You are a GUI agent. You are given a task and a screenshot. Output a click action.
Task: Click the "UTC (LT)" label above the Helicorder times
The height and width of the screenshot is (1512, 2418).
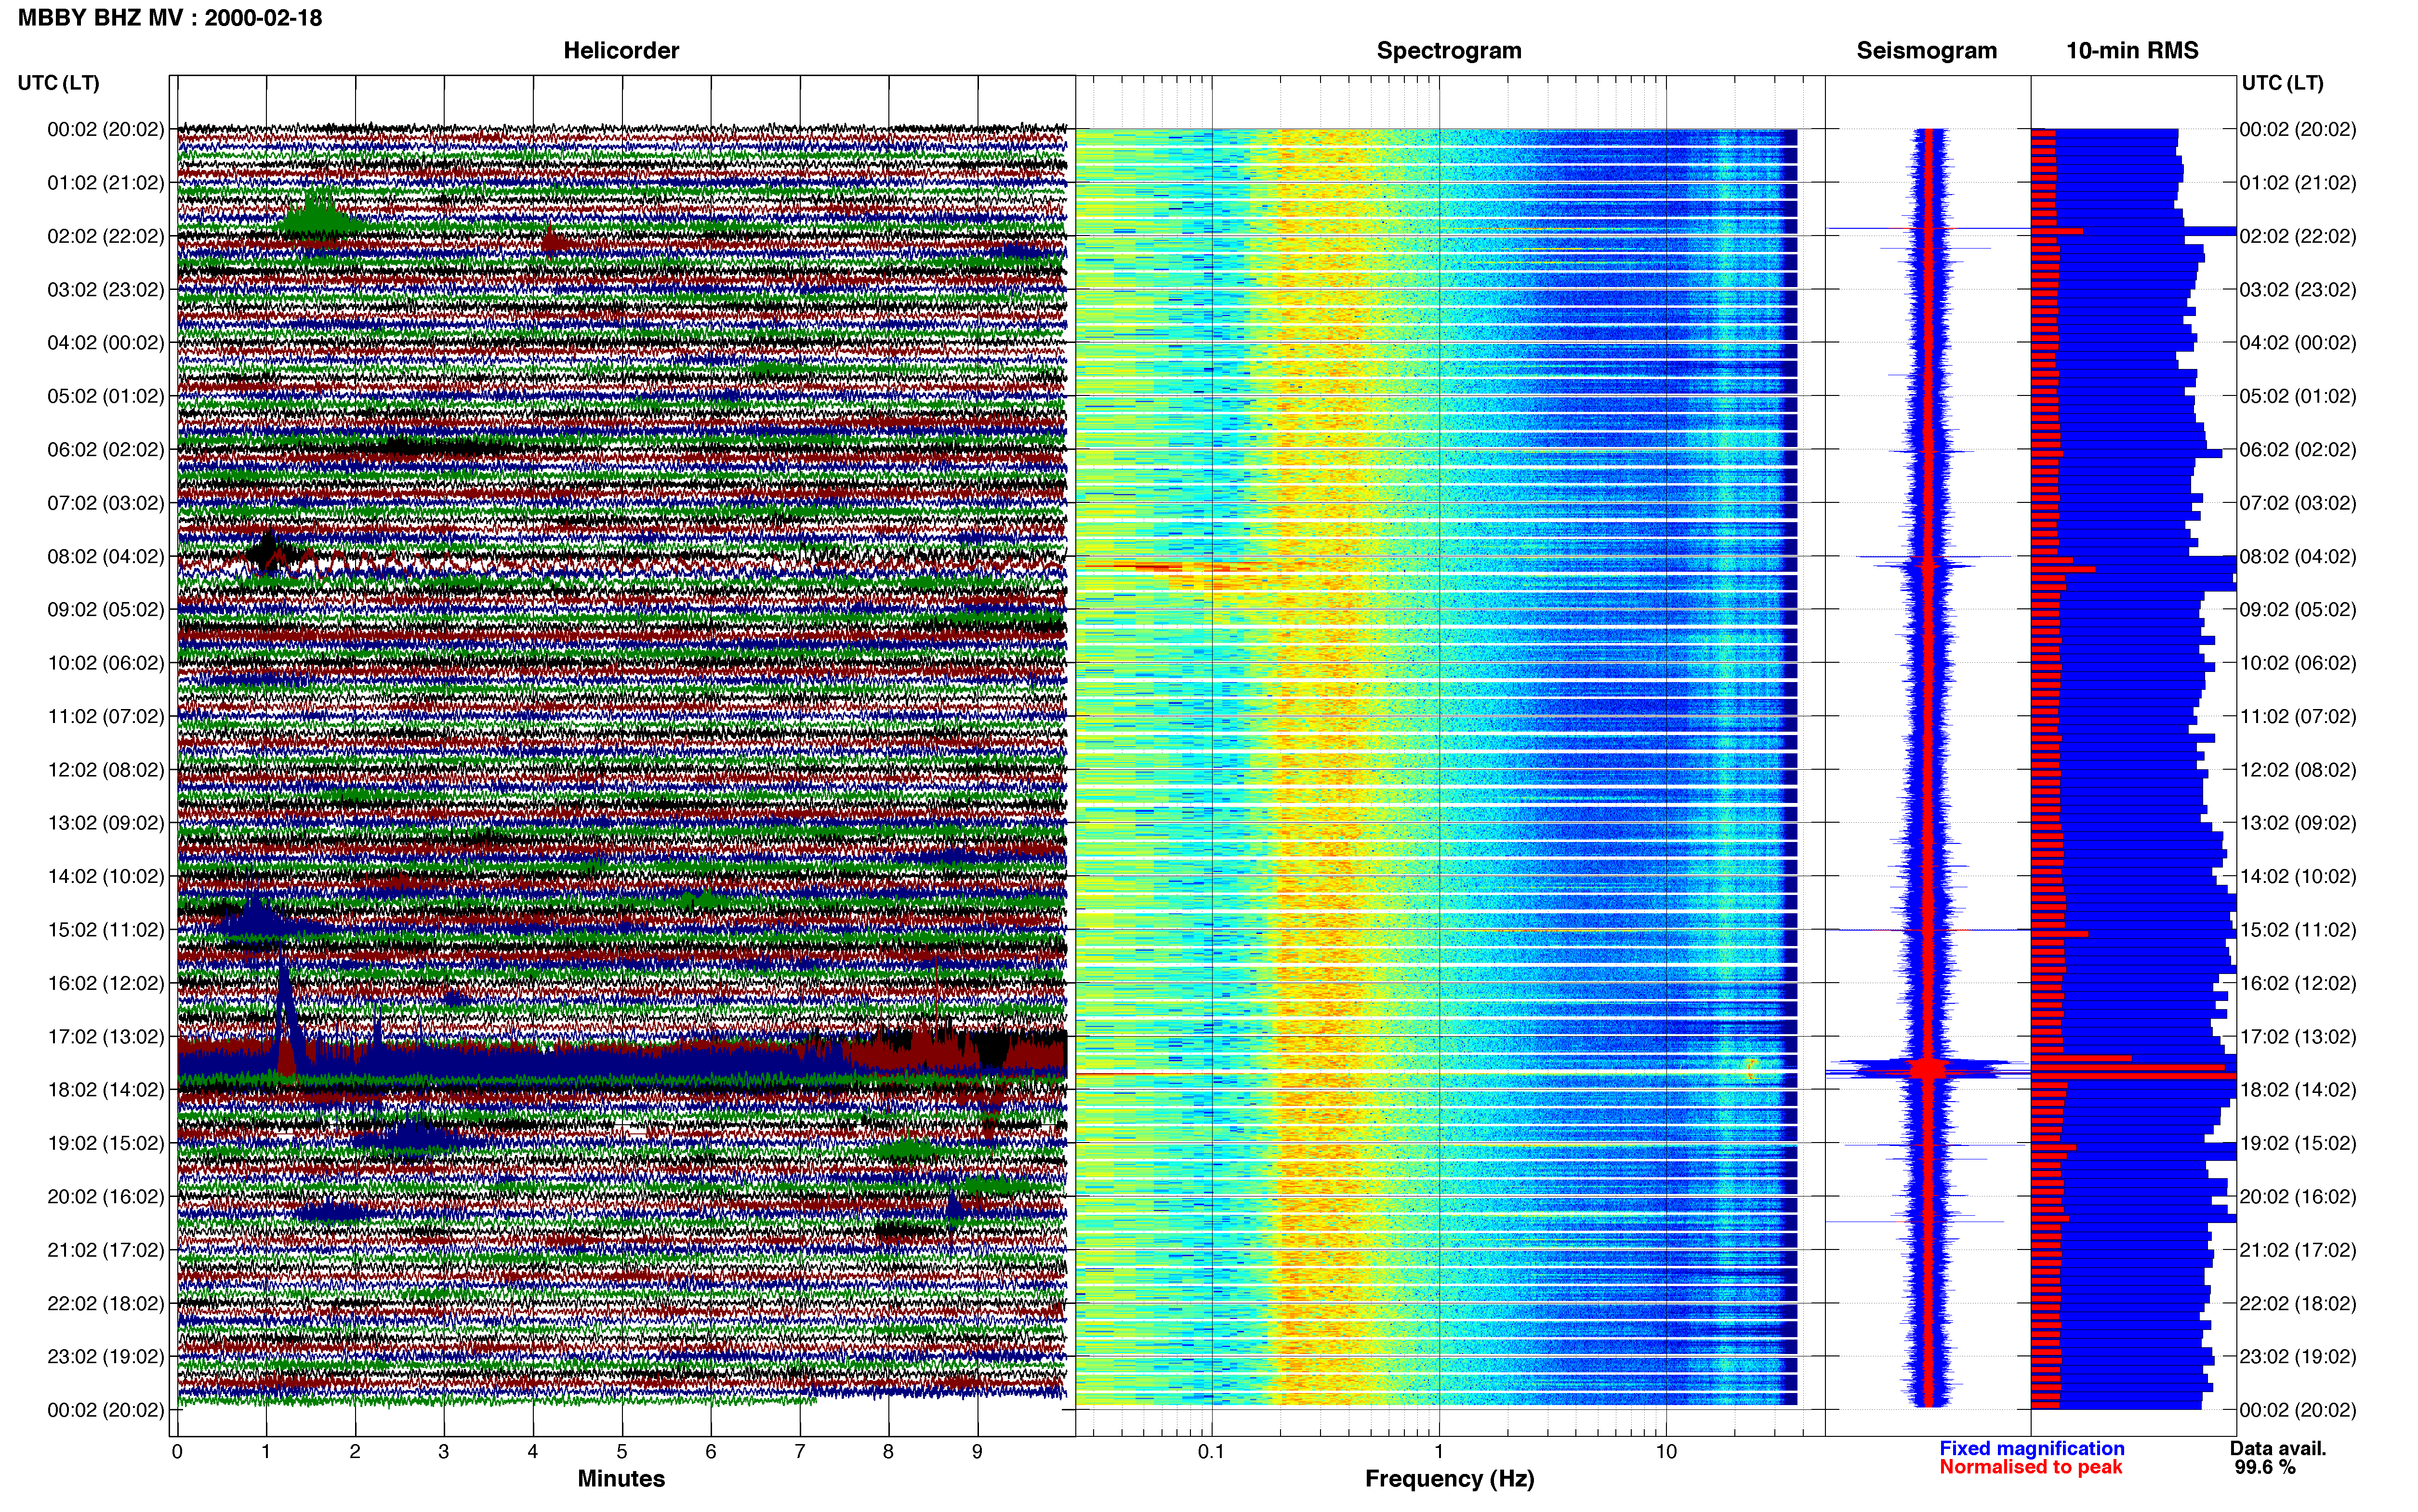59,83
